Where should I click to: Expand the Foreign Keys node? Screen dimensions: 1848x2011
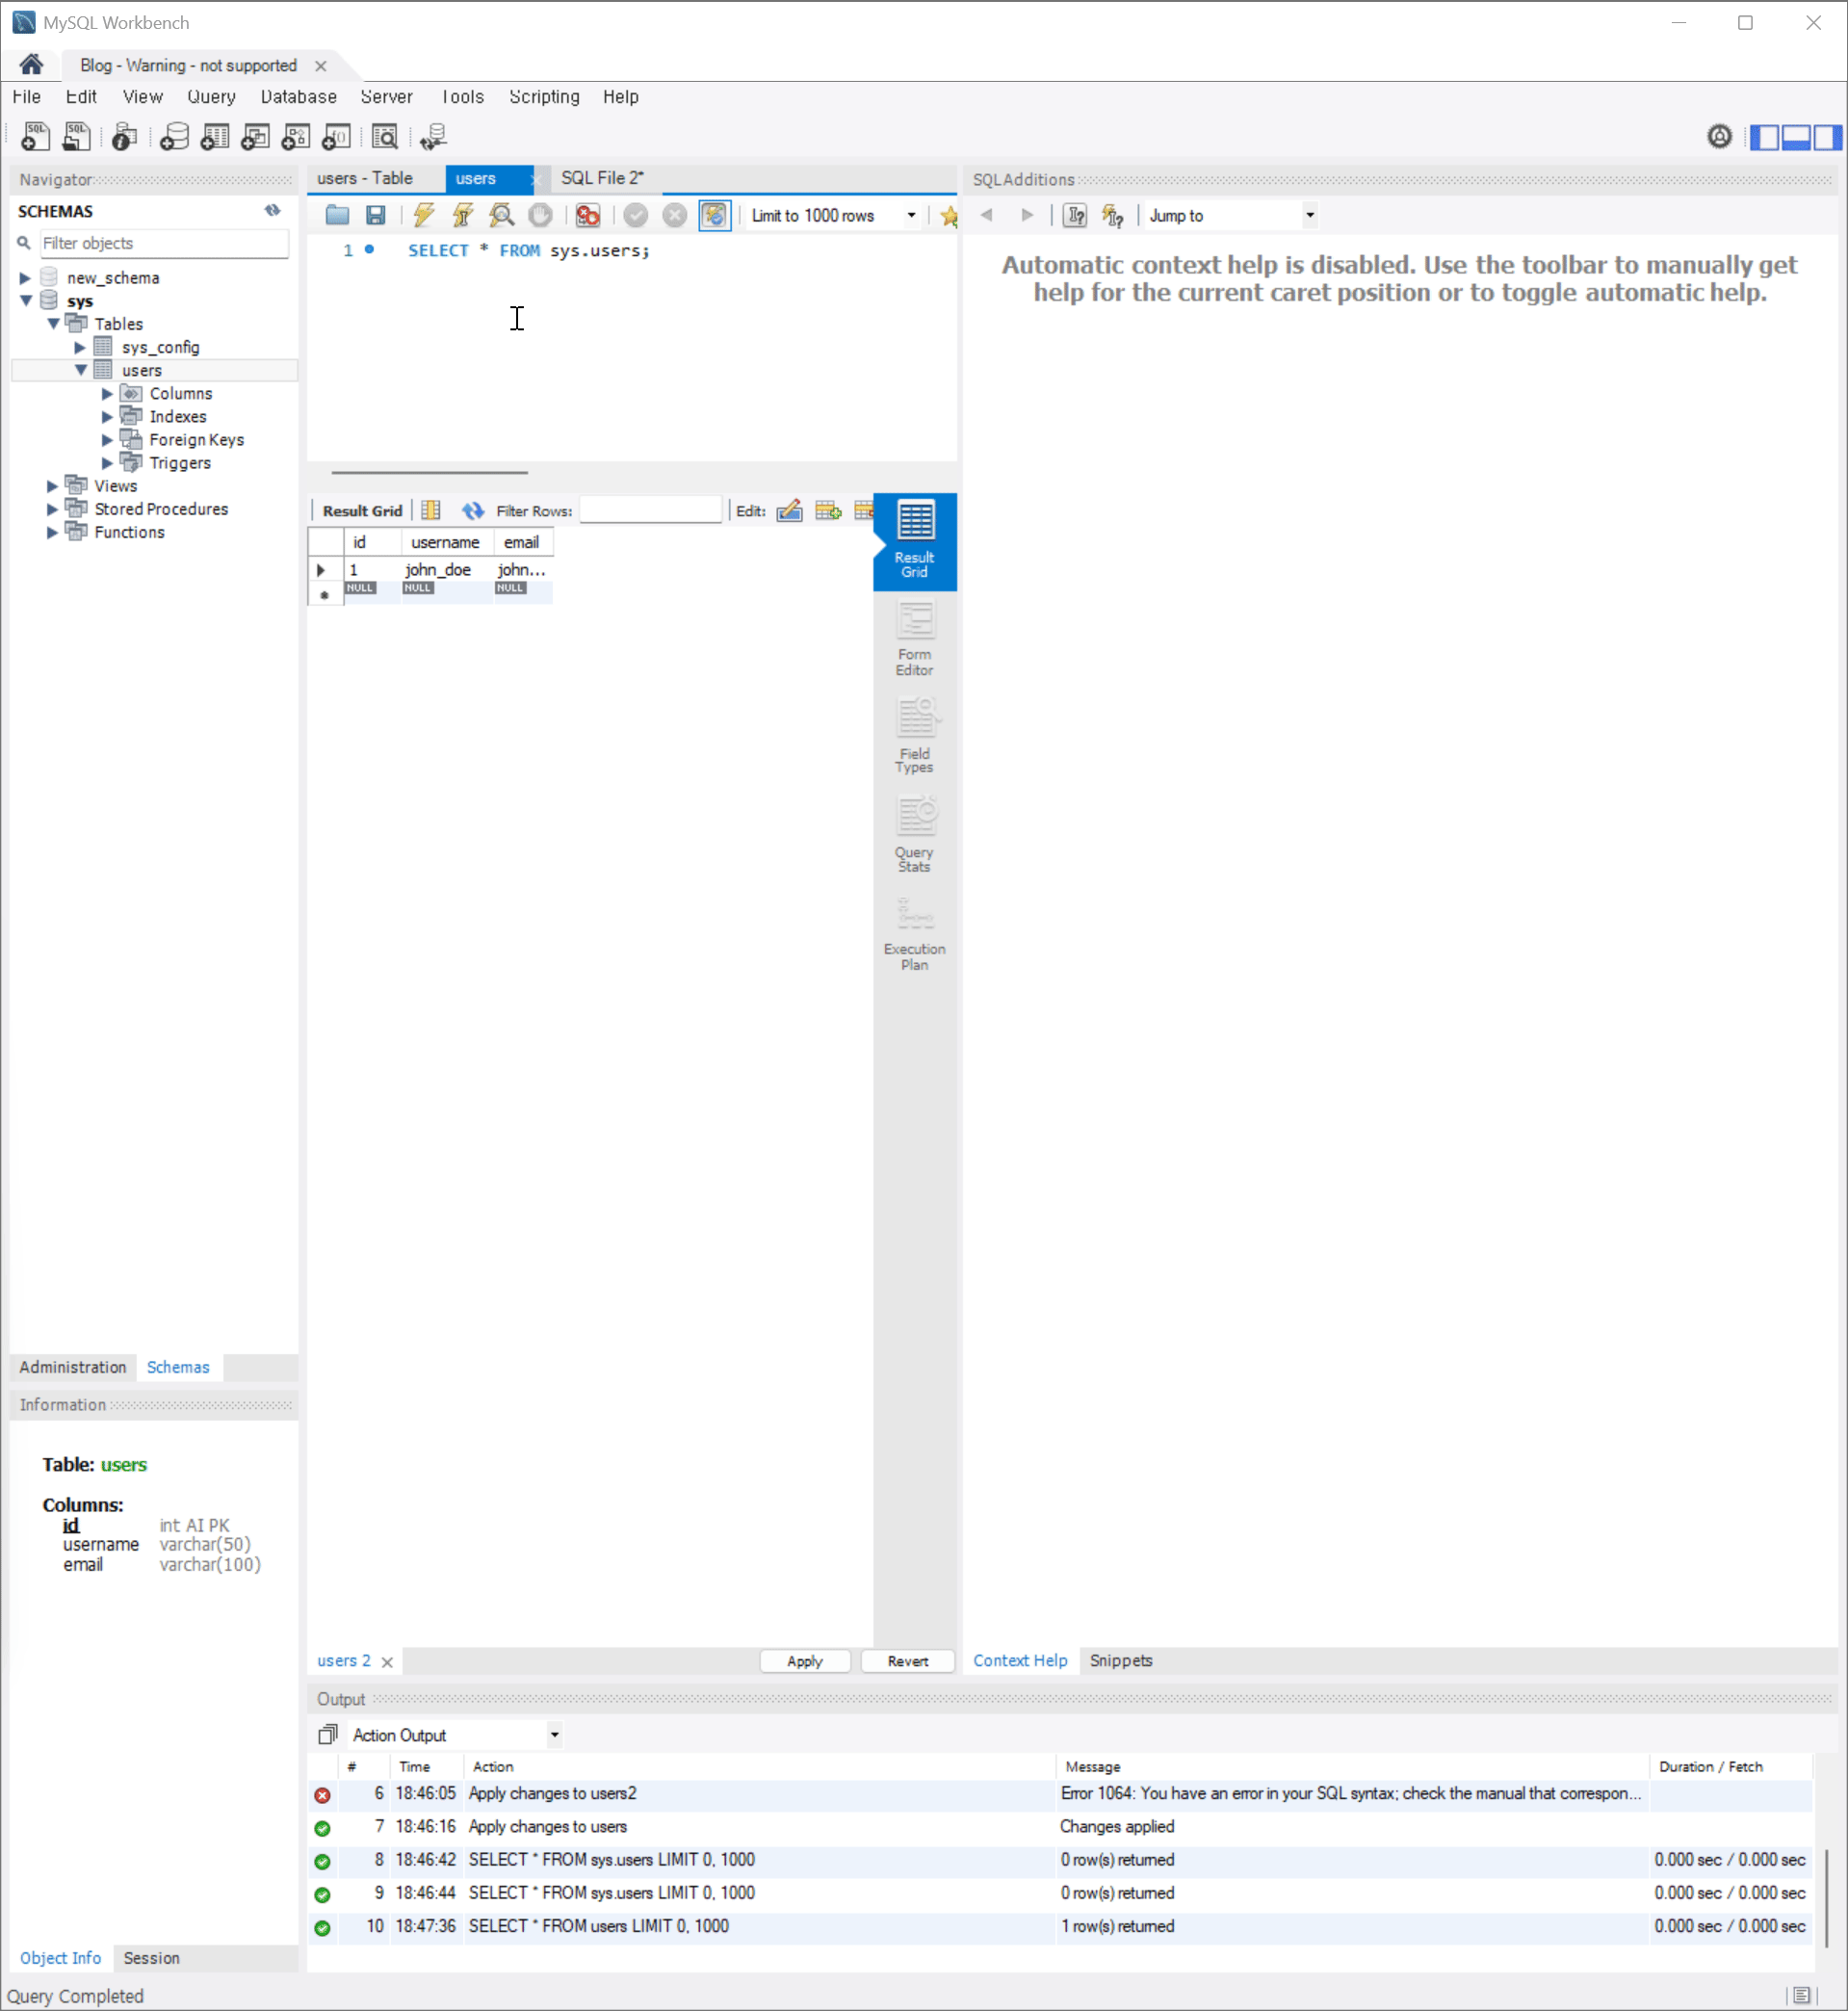pyautogui.click(x=108, y=440)
